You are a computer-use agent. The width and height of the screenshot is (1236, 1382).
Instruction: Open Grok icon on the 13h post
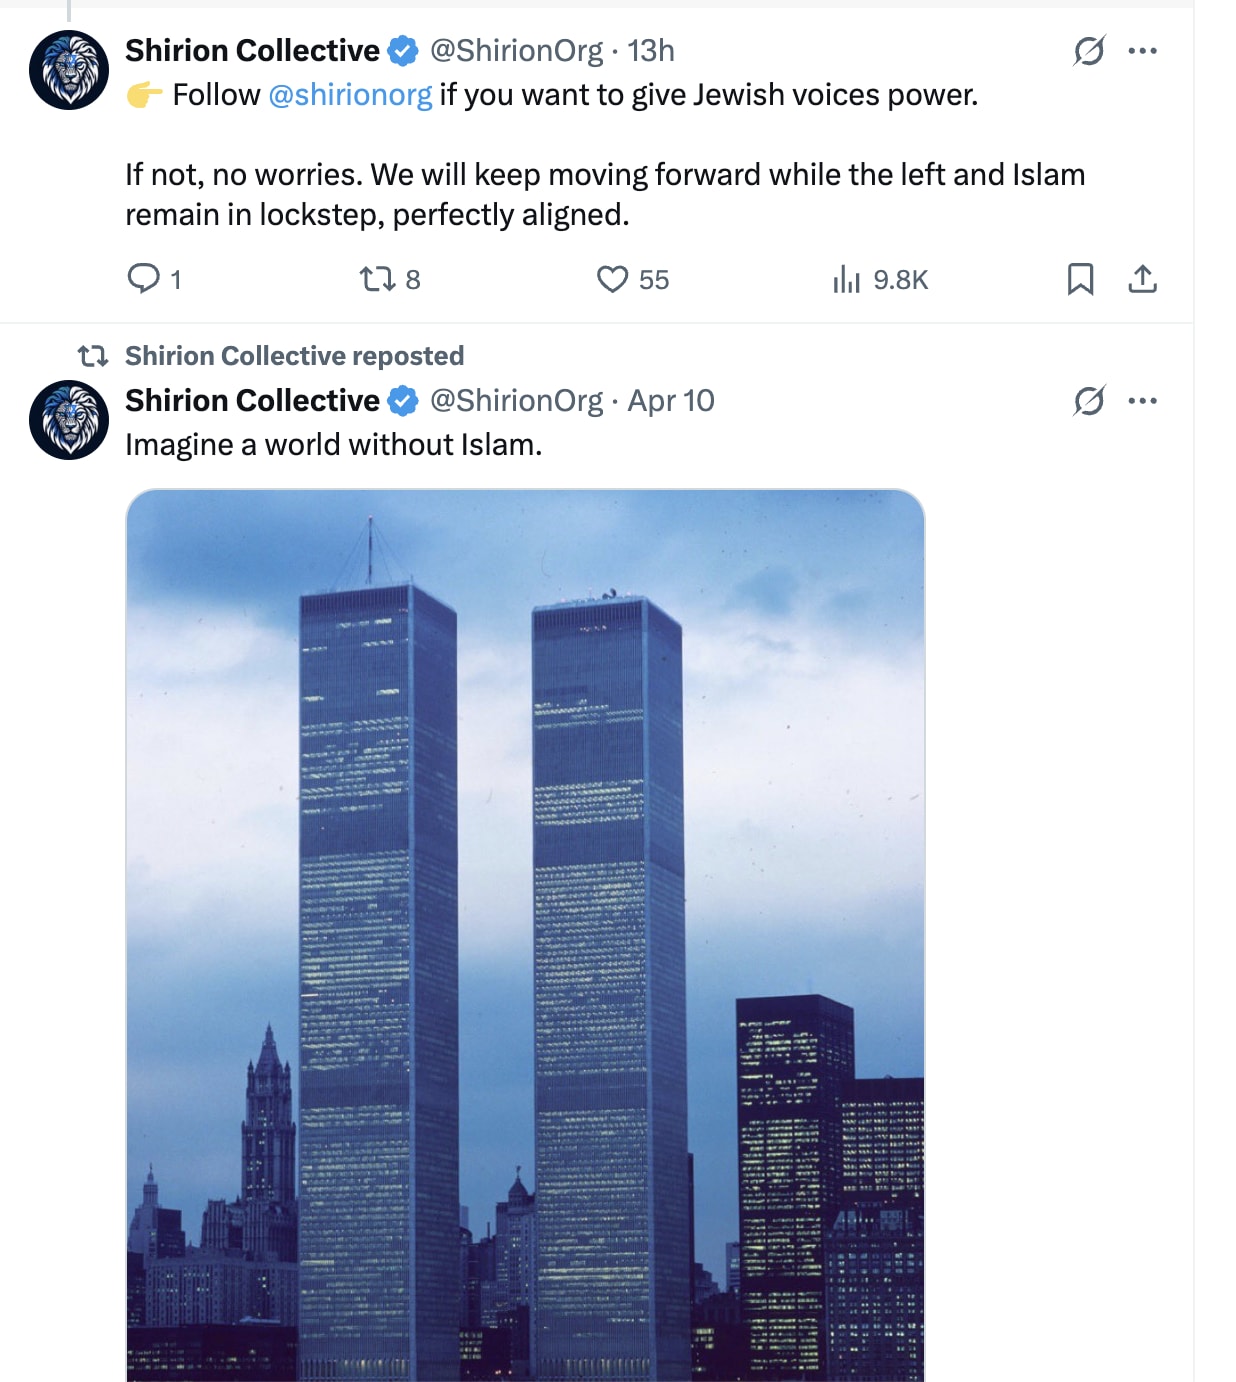coord(1089,50)
